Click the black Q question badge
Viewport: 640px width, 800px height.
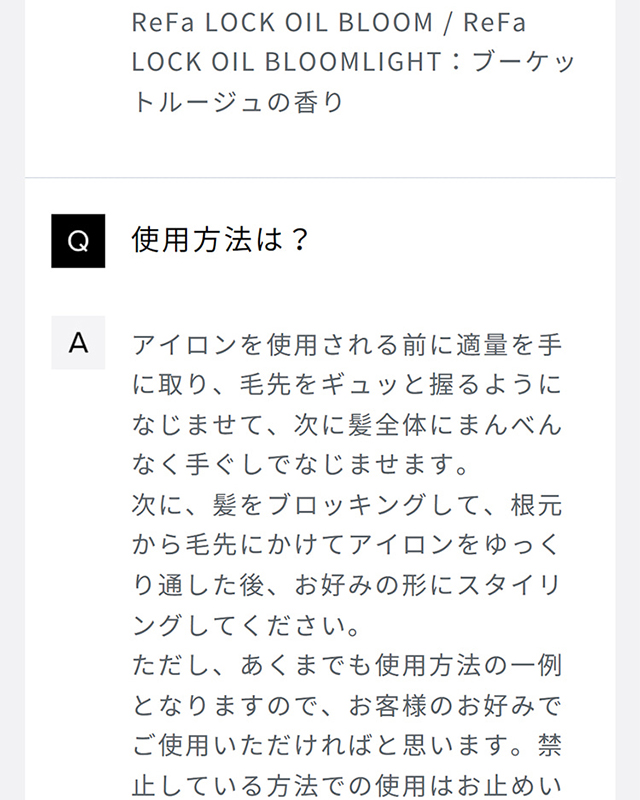click(78, 241)
